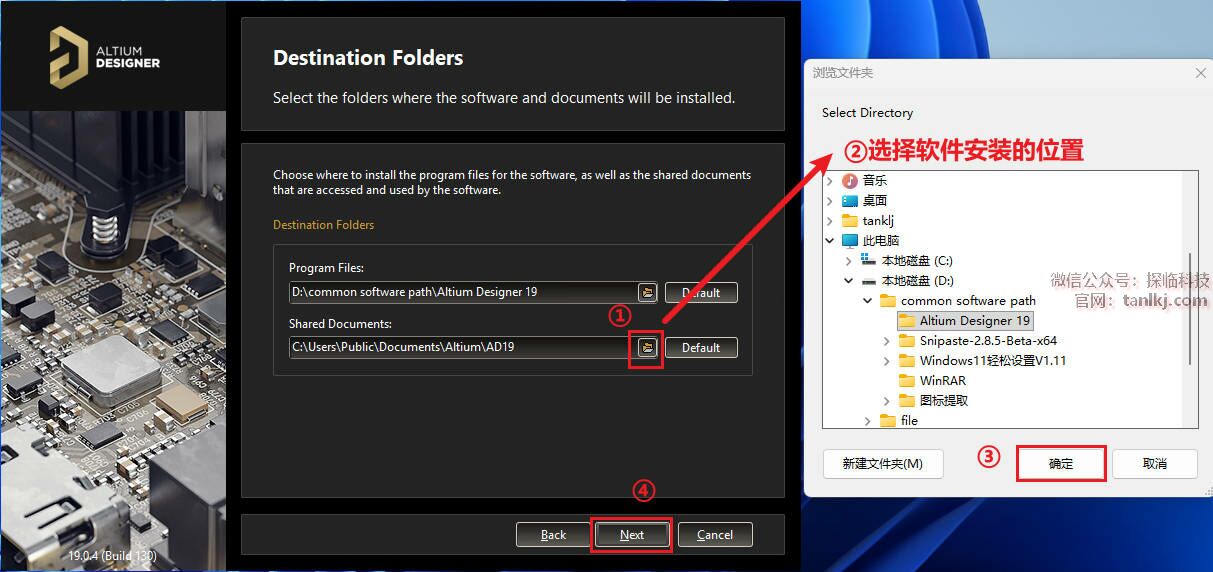Select the 桌面 desktop icon
1213x572 pixels.
click(x=850, y=201)
